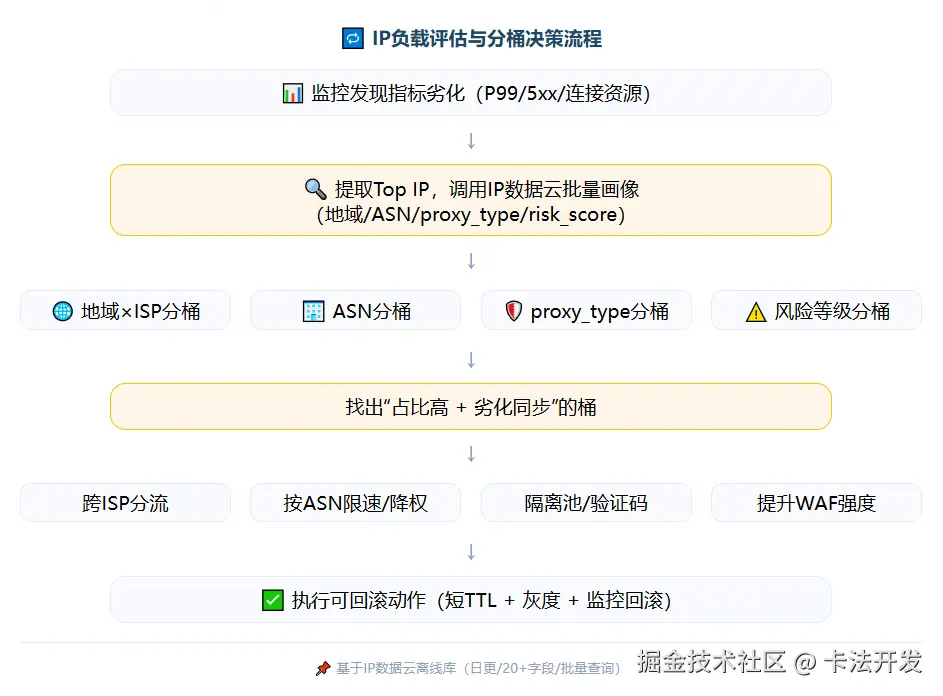Image resolution: width=943 pixels, height=696 pixels.
Task: Select the green checkmark icon in 执行可回滚动作
Action: [271, 599]
